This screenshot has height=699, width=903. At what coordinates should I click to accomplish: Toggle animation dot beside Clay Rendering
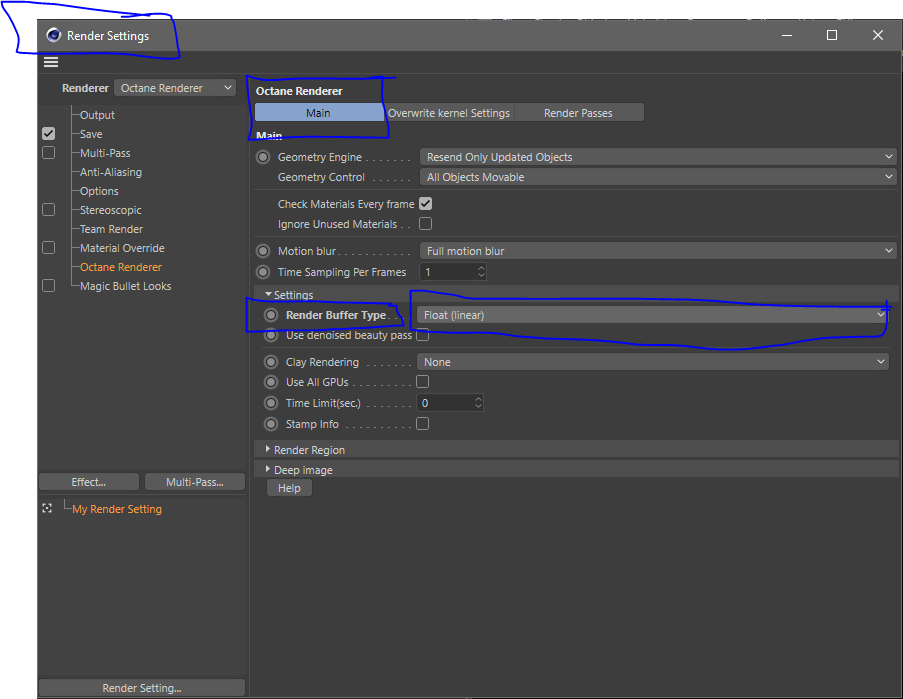pos(271,362)
